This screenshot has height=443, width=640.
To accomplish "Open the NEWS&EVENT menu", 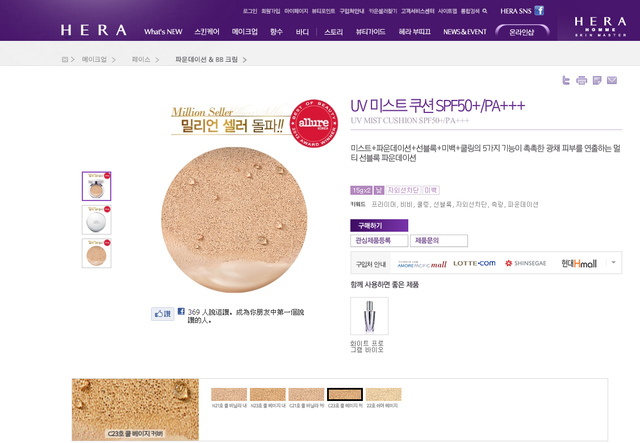I will point(464,31).
